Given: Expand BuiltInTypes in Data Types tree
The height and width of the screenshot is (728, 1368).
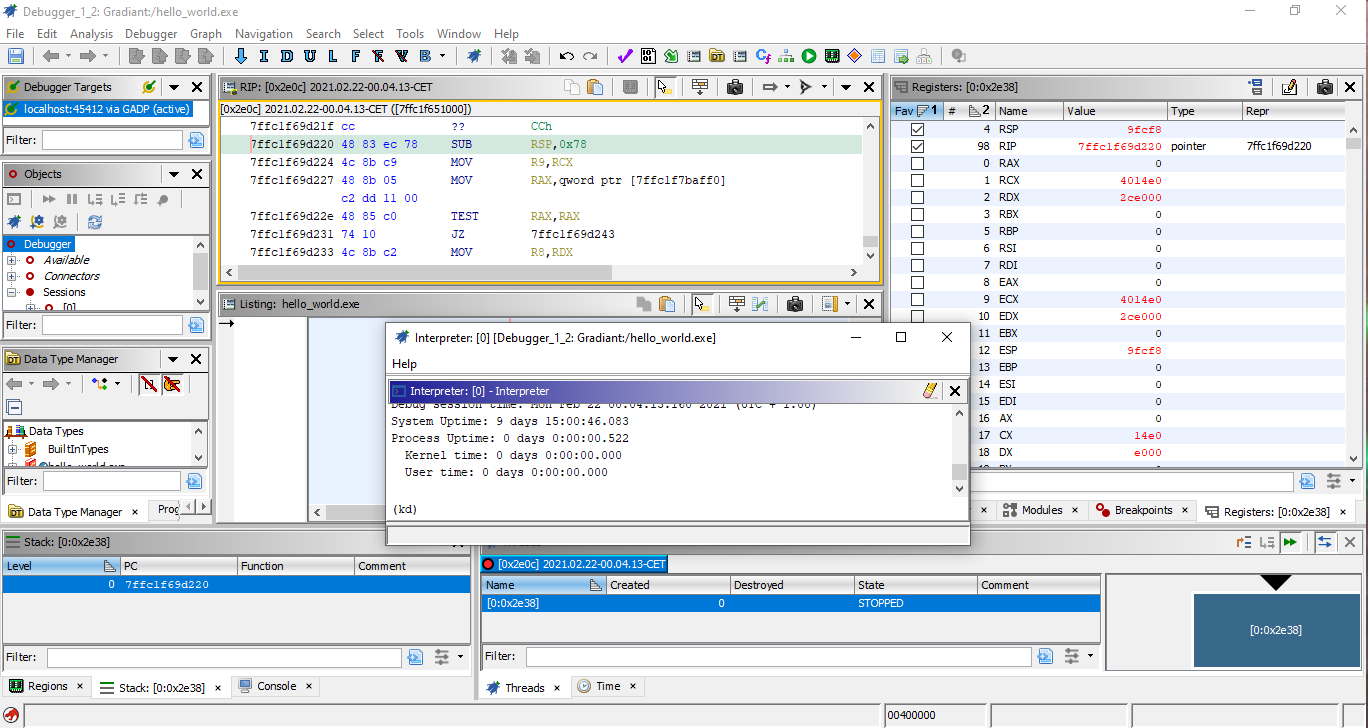Looking at the screenshot, I should [12, 449].
